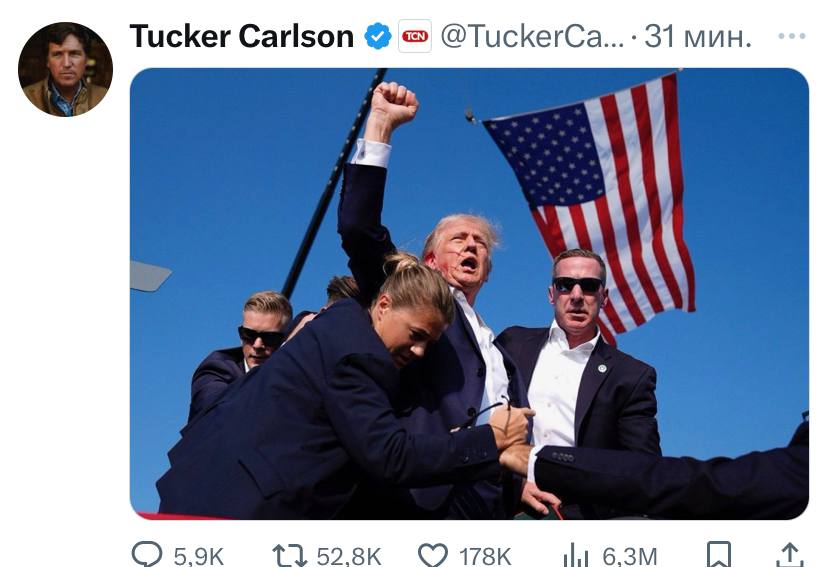Click the reply speech bubble icon
This screenshot has height=567, width=828.
[147, 555]
